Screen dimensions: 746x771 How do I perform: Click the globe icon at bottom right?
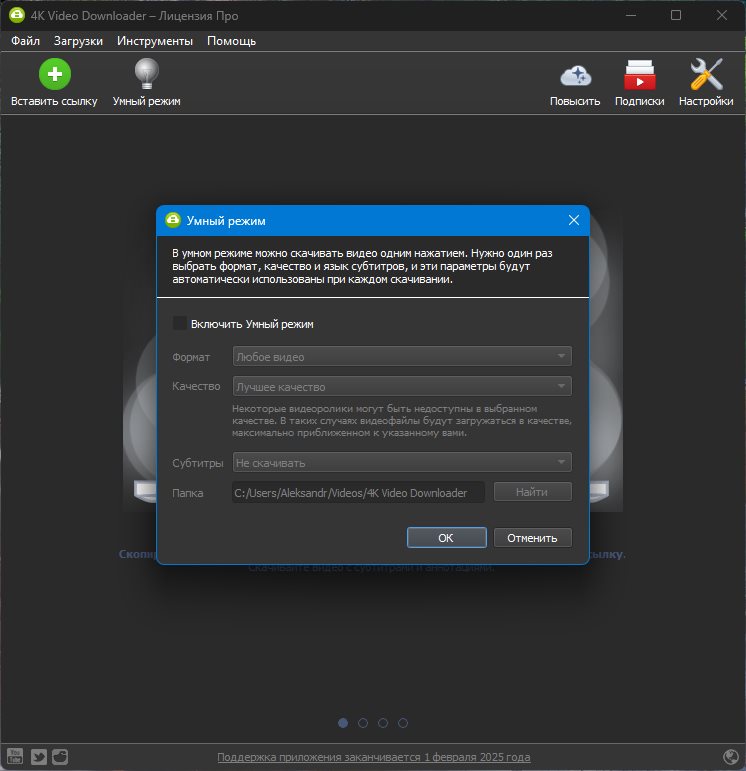(731, 756)
